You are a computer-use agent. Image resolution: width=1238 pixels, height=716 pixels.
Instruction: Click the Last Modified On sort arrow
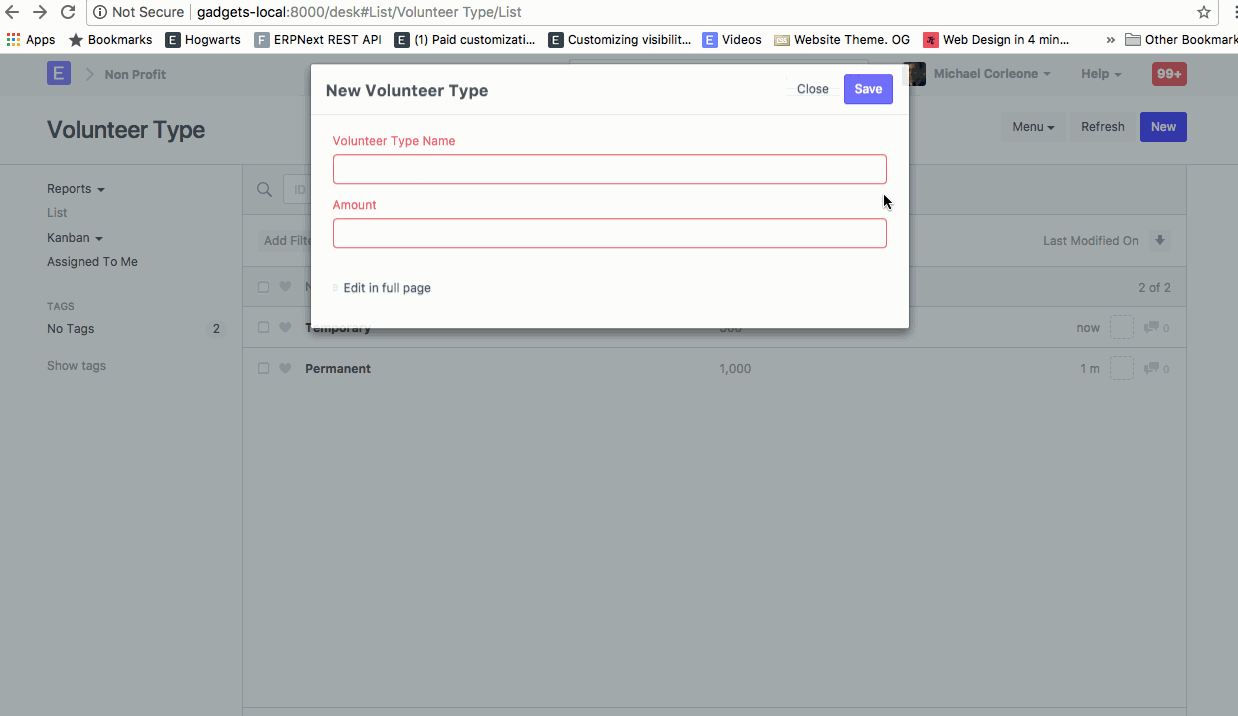[x=1159, y=240]
